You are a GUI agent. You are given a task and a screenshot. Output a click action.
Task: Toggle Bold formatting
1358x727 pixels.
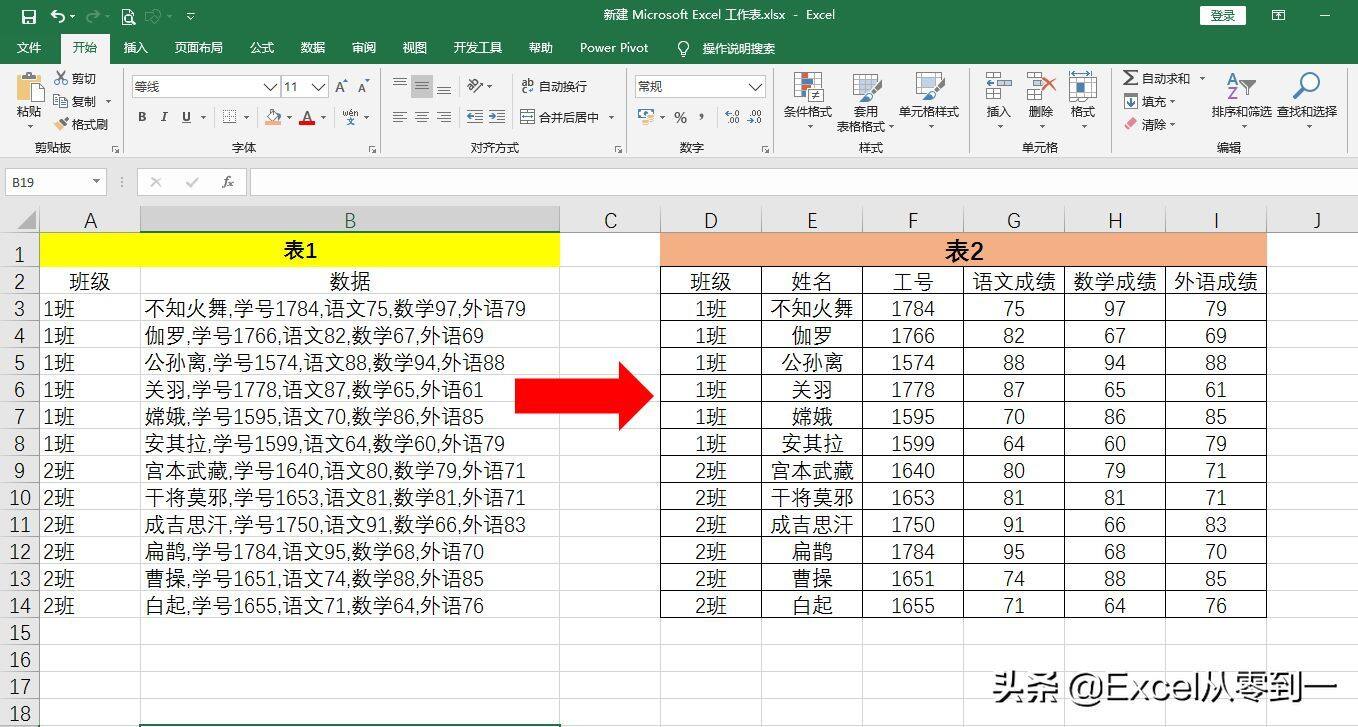(142, 117)
